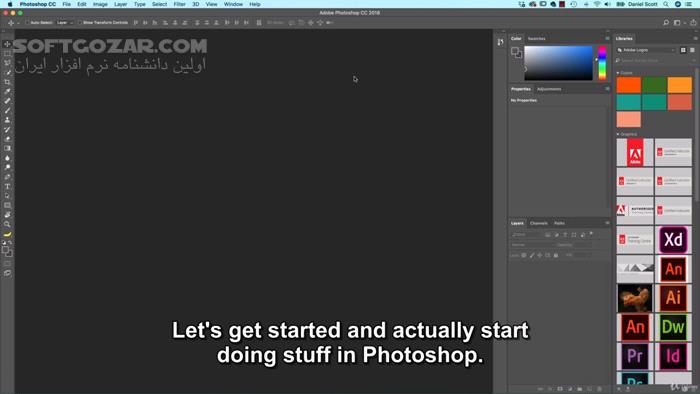Collapse the Graphics section in Libraries

tap(618, 134)
